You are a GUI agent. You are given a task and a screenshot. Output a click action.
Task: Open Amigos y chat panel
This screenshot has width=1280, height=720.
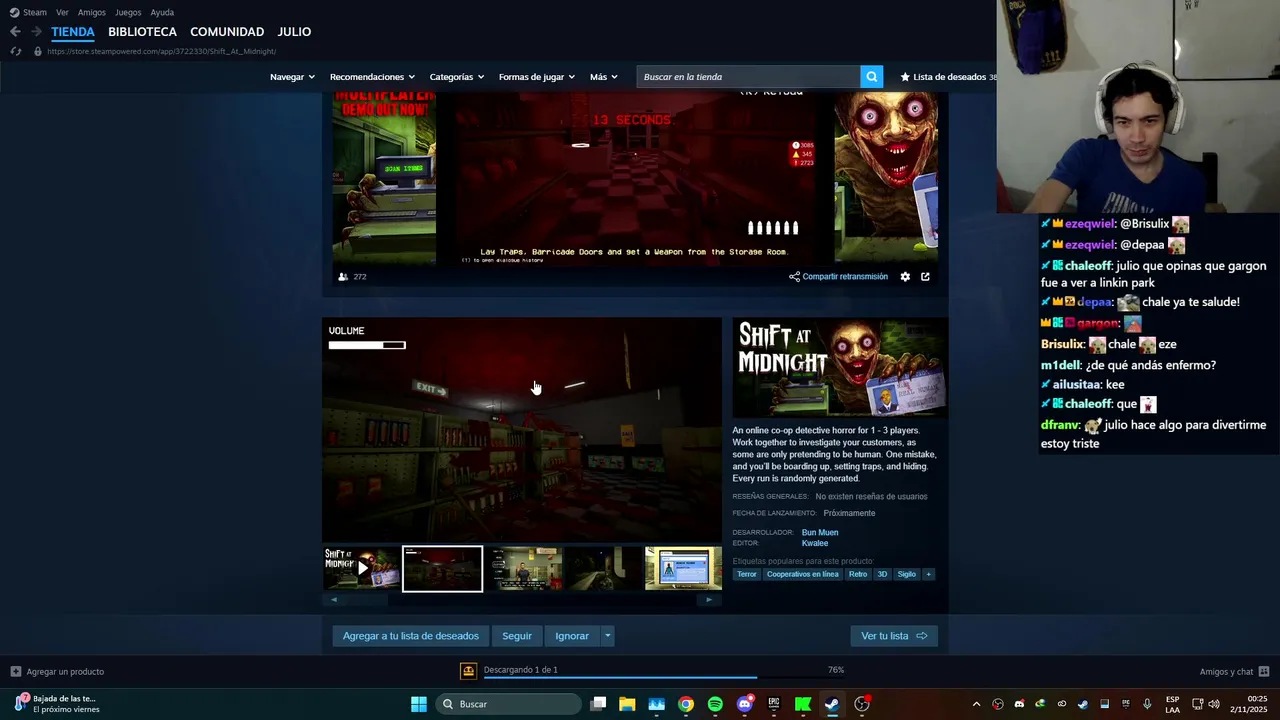click(1234, 671)
